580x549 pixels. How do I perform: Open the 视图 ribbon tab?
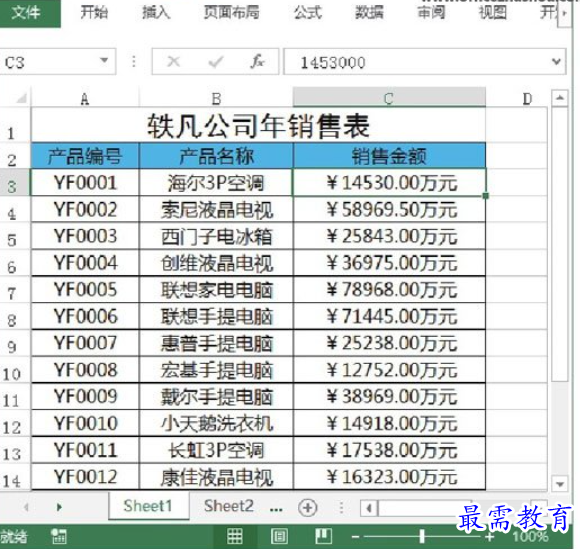click(x=492, y=13)
